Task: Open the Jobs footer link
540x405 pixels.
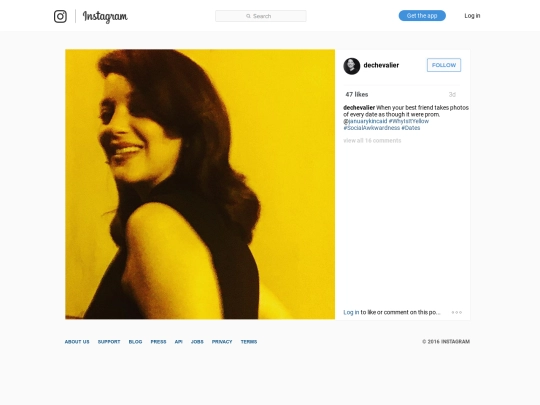Action: tap(197, 342)
